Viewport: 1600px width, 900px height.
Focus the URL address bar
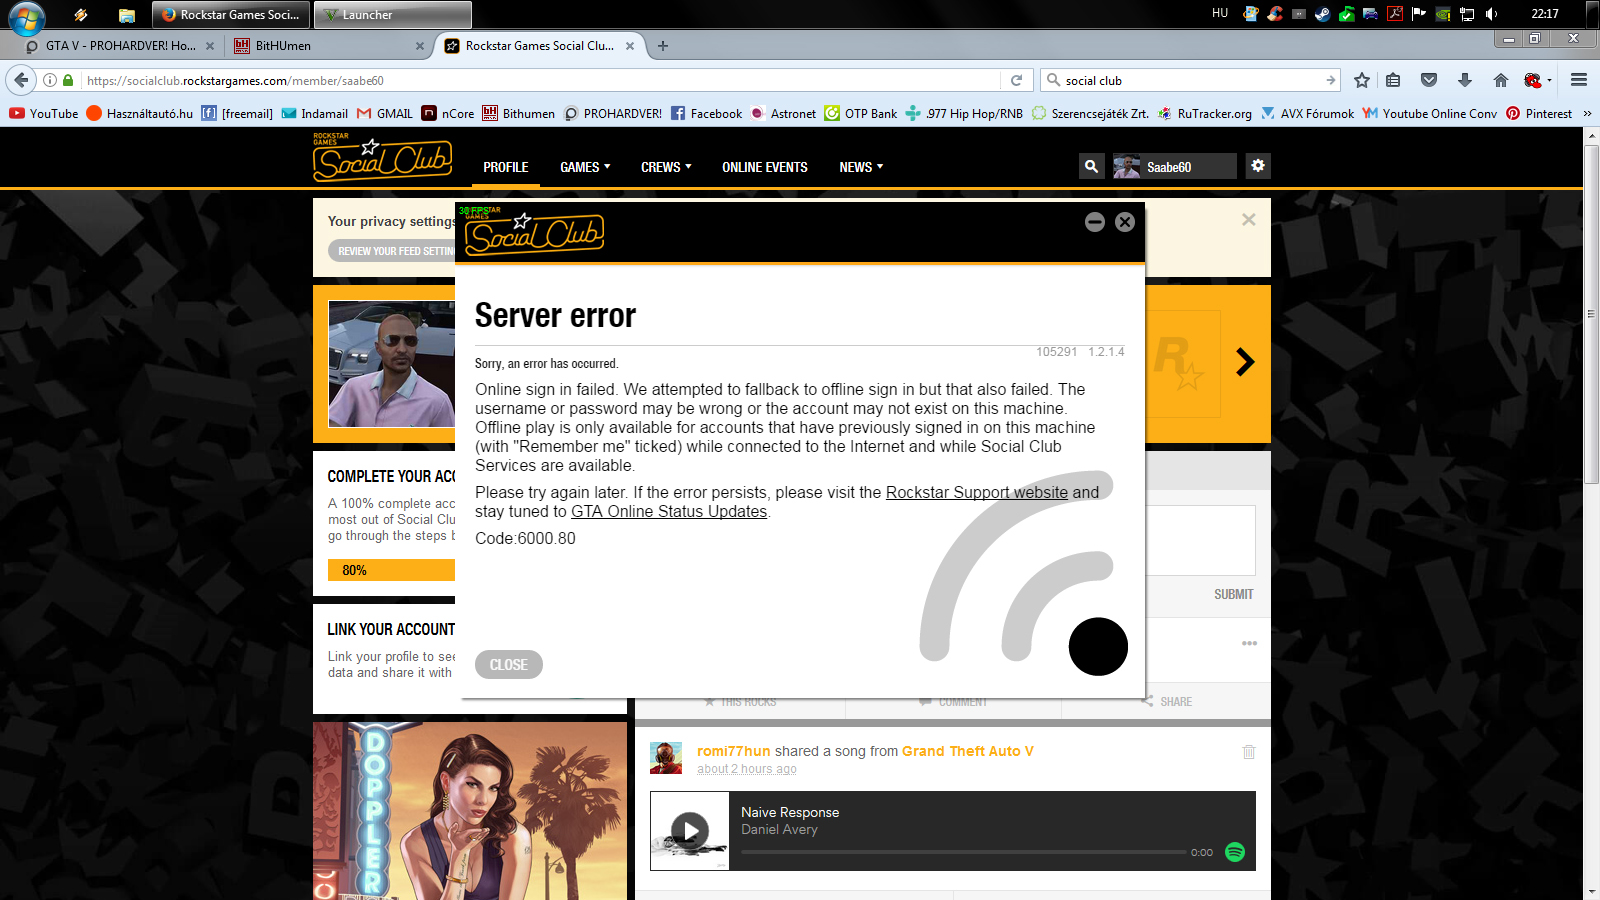click(x=540, y=81)
